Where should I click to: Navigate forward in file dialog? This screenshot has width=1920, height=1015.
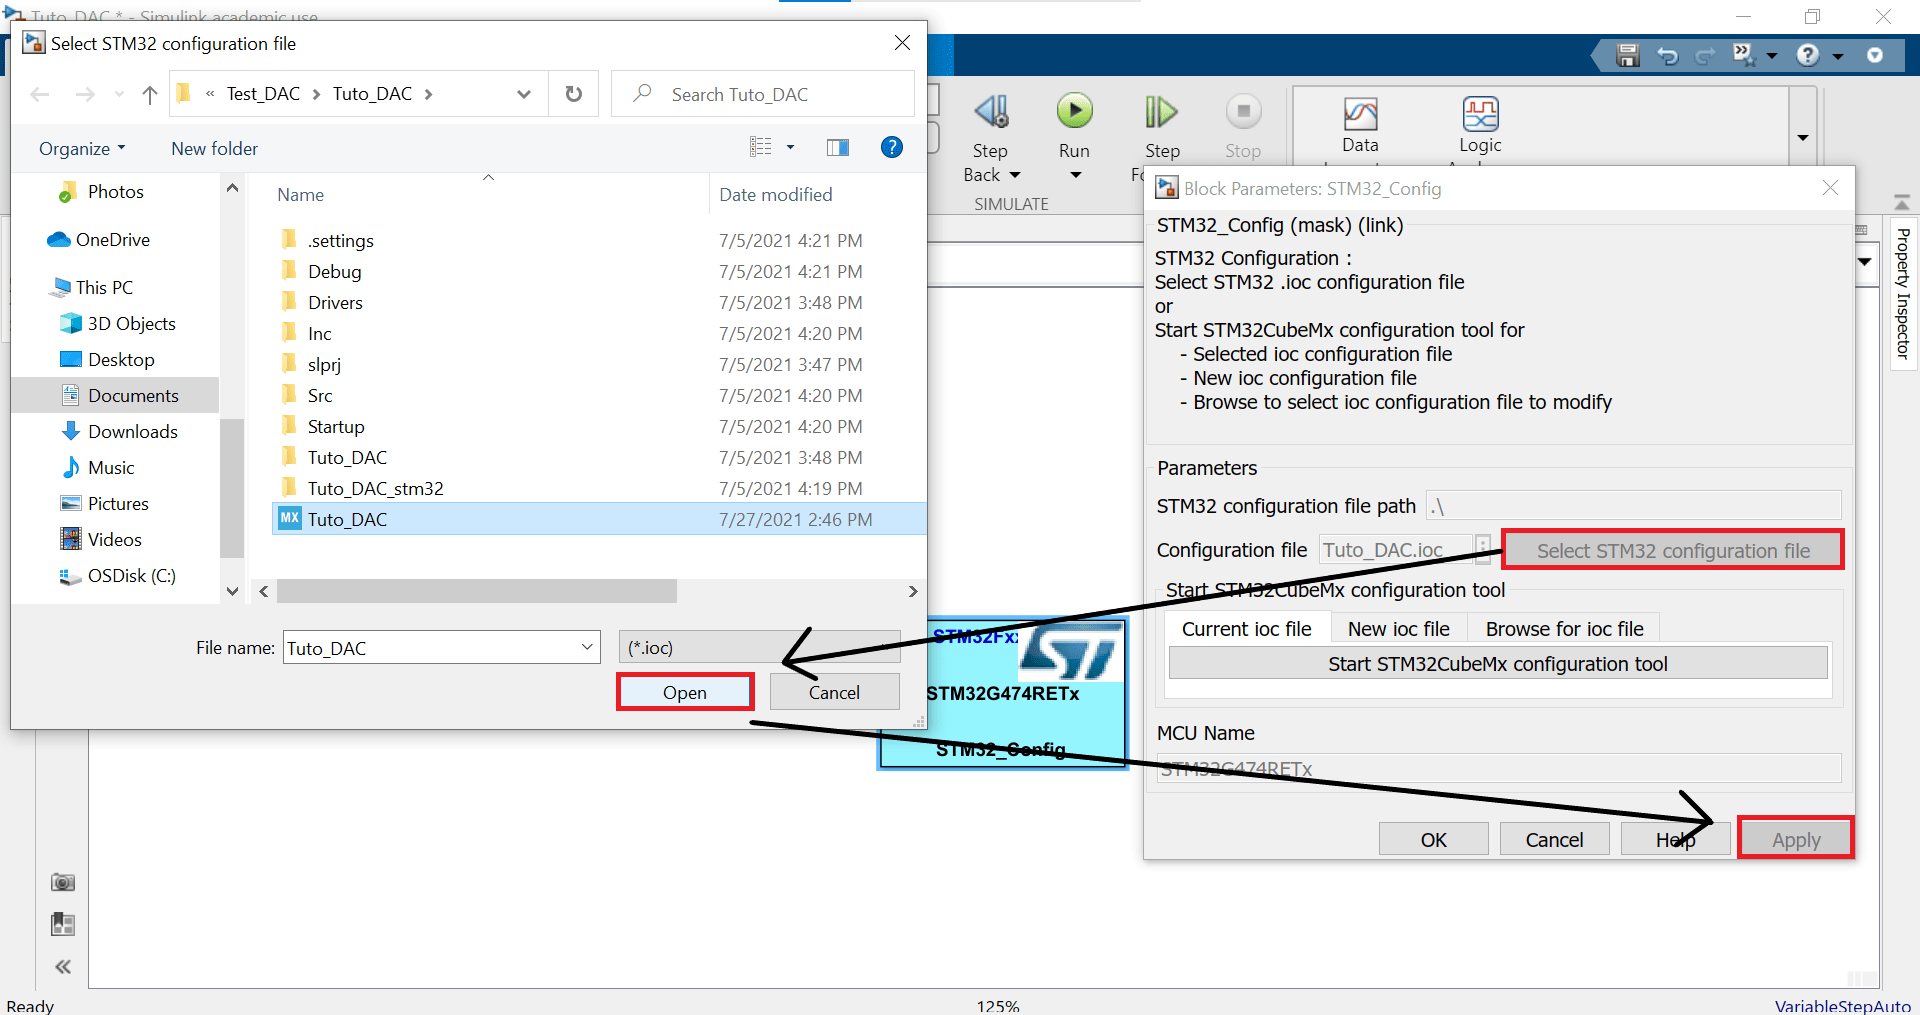click(x=85, y=94)
